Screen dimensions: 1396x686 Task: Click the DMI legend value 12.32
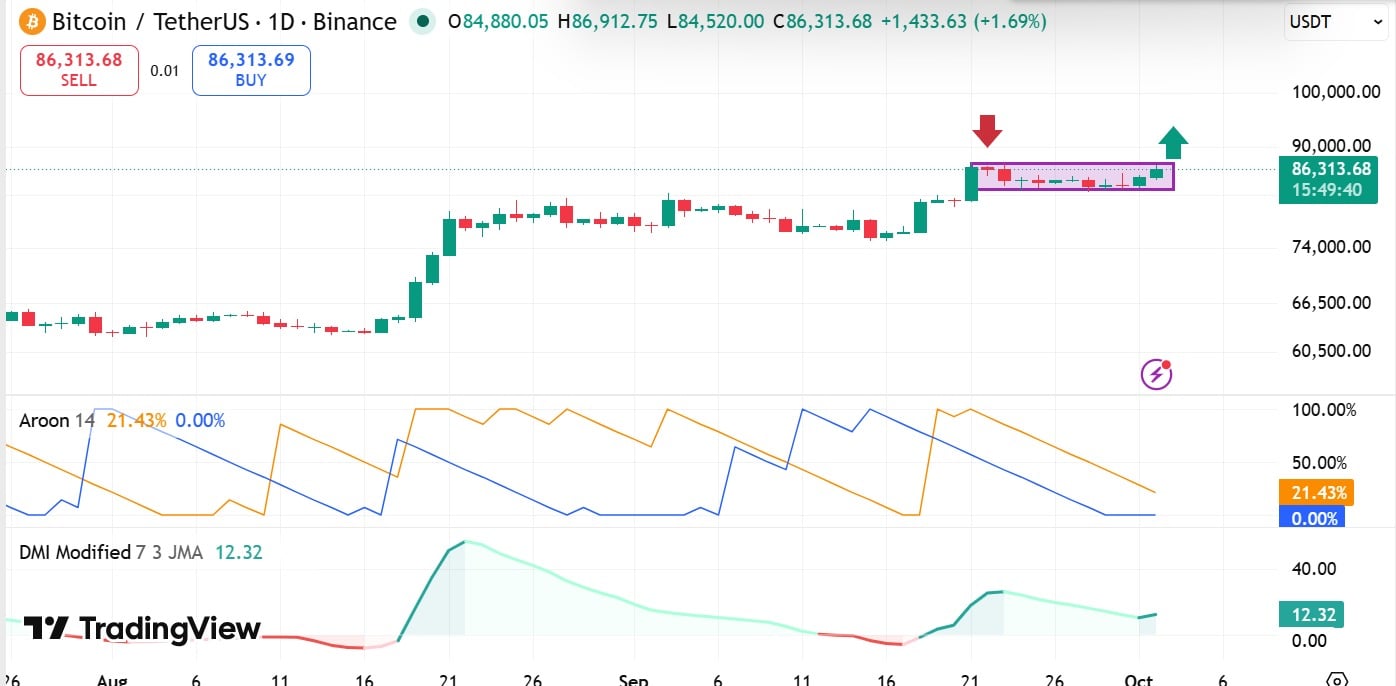click(239, 552)
